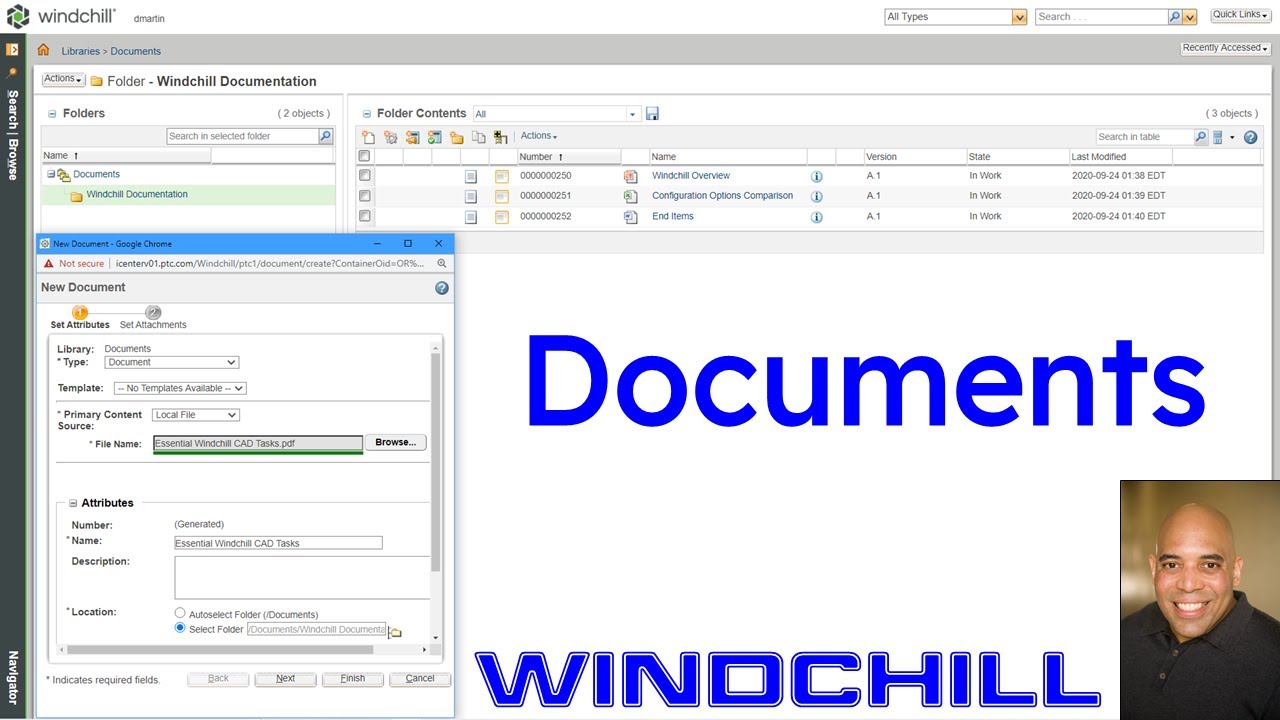Click the document Name input field
Image resolution: width=1280 pixels, height=720 pixels.
278,543
